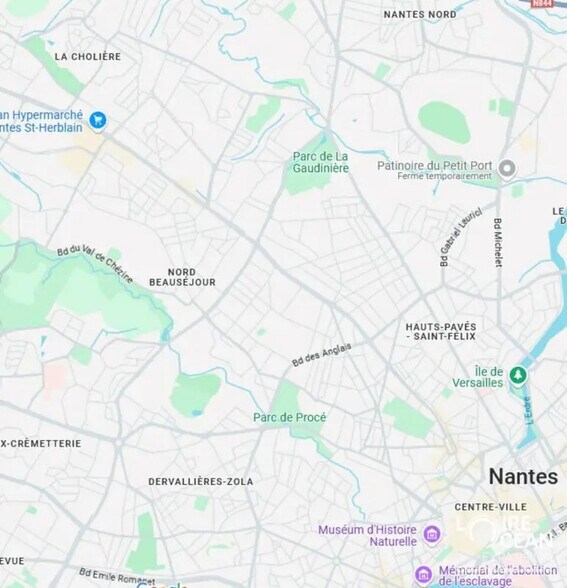The image size is (567, 588).
Task: Click the Parc de Procé label
Action: tap(290, 417)
